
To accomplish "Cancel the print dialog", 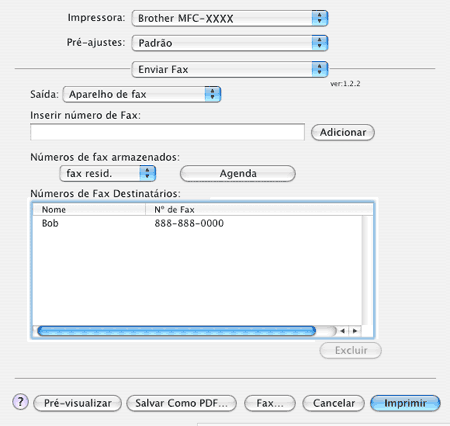I will click(x=333, y=403).
